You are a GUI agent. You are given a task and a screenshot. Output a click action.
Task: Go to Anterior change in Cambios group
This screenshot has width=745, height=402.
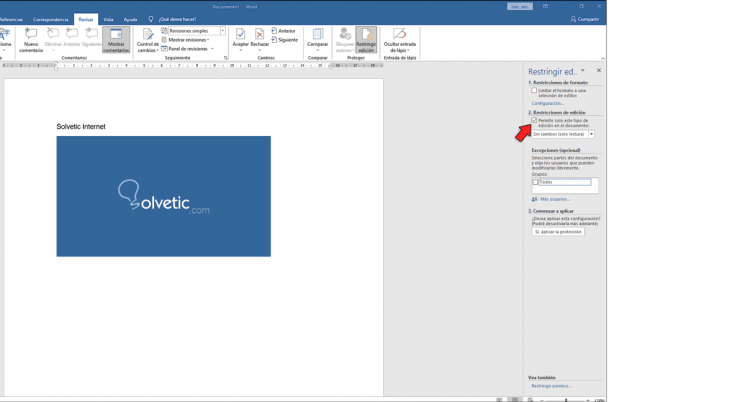(x=284, y=31)
